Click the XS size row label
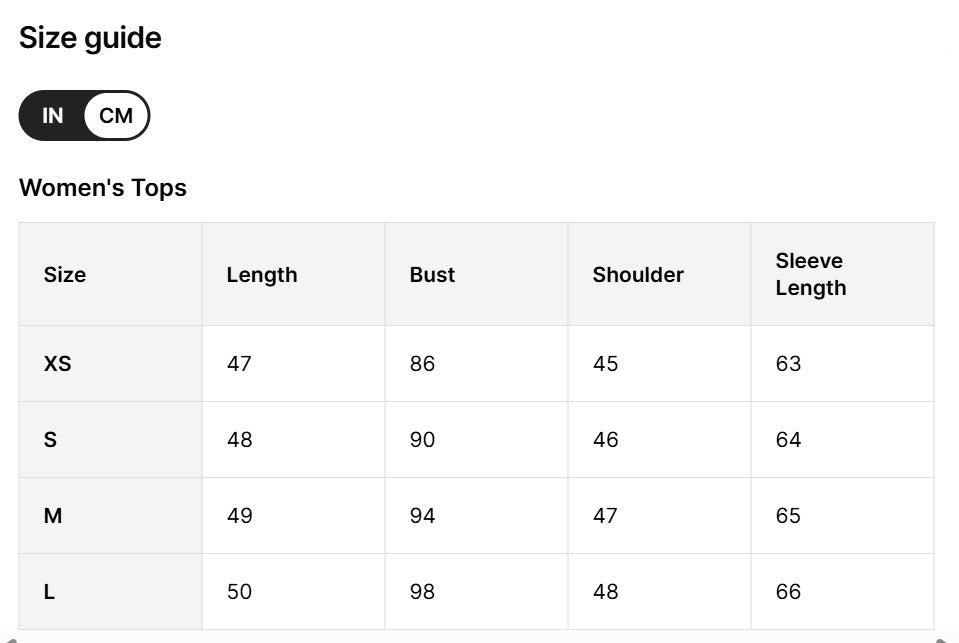The width and height of the screenshot is (959, 643). click(x=58, y=364)
